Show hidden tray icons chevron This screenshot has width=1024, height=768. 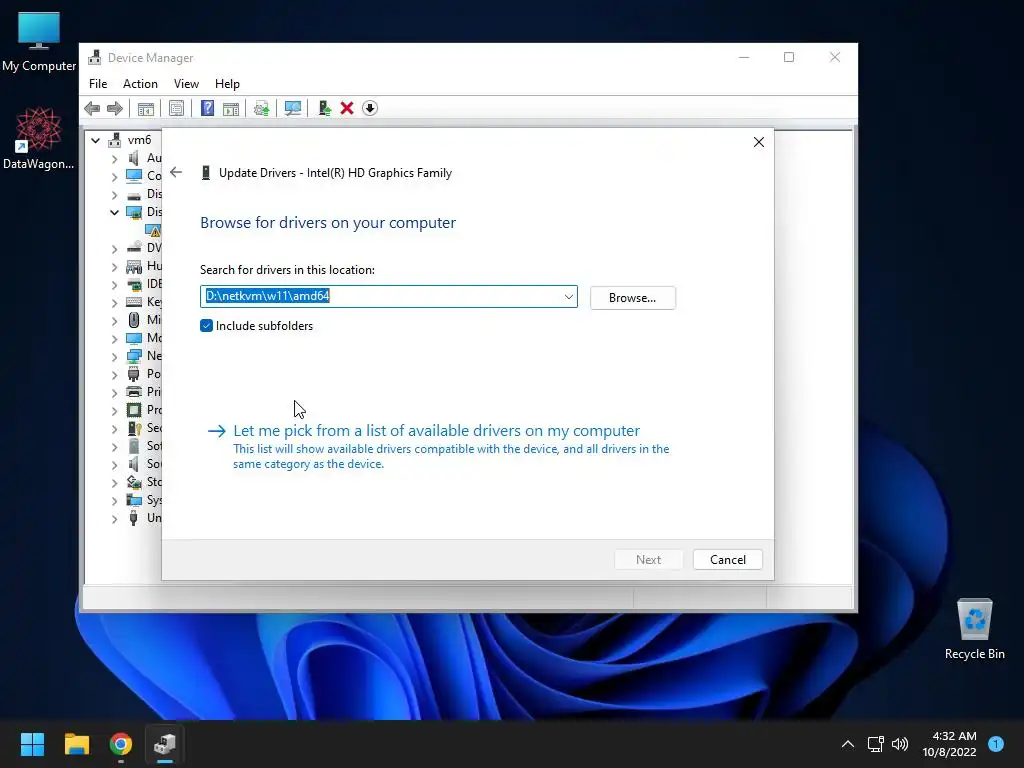tap(848, 744)
